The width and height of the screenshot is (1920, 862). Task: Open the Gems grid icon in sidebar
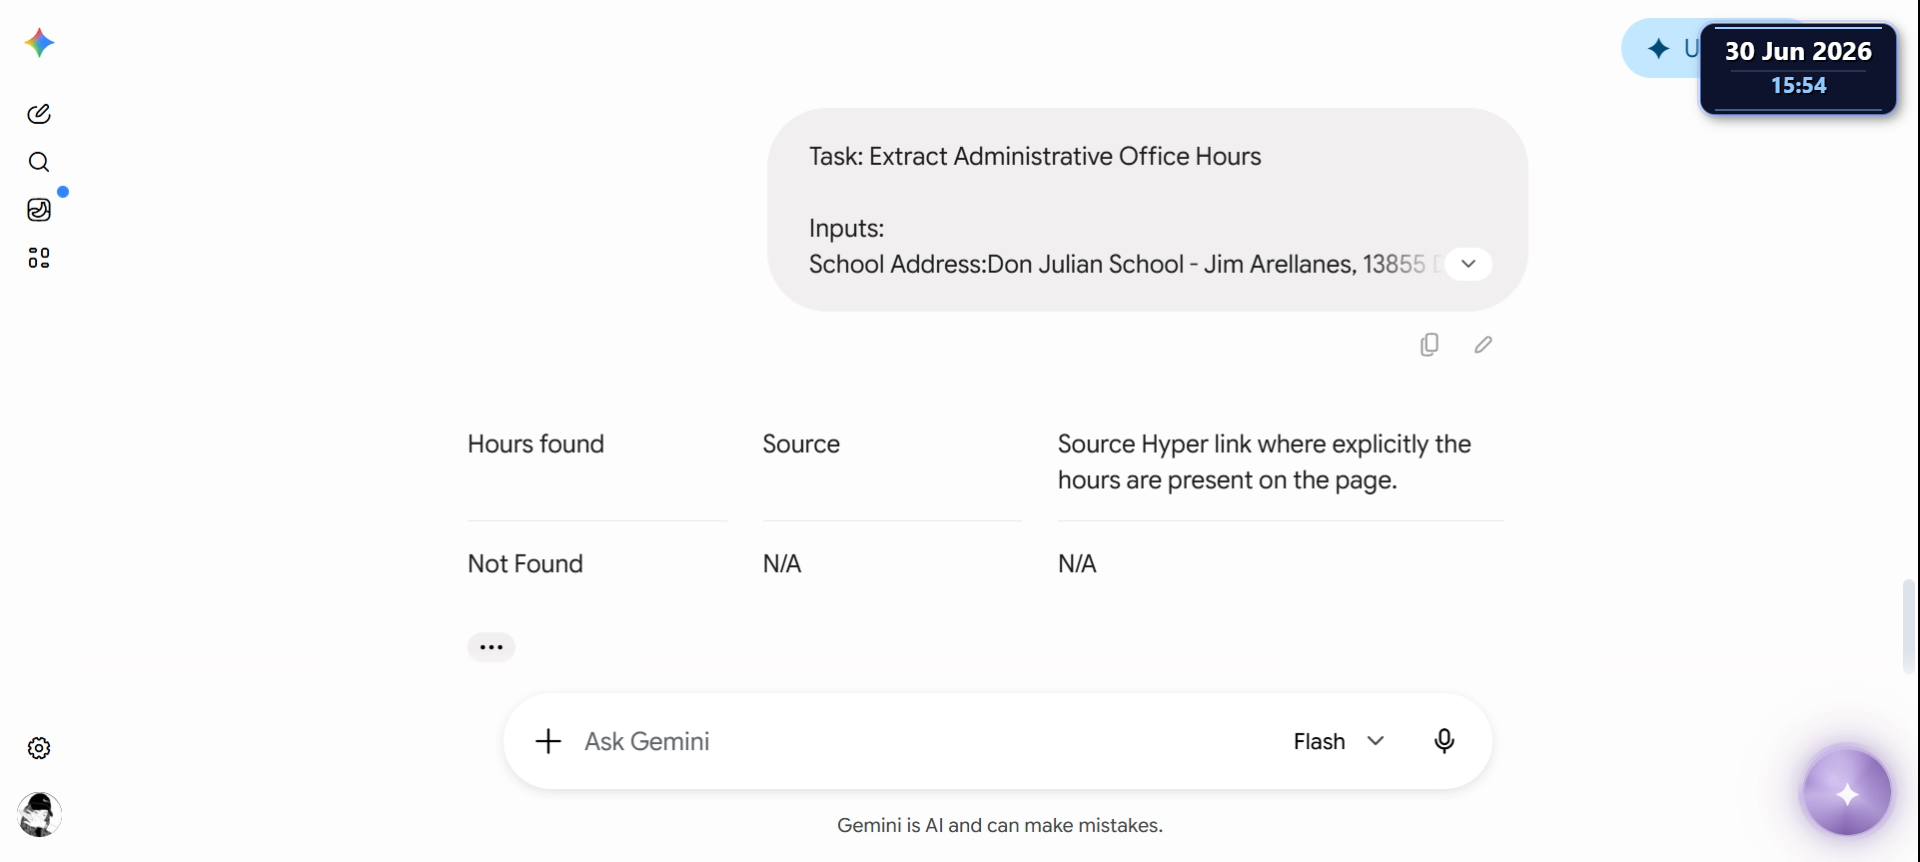39,258
